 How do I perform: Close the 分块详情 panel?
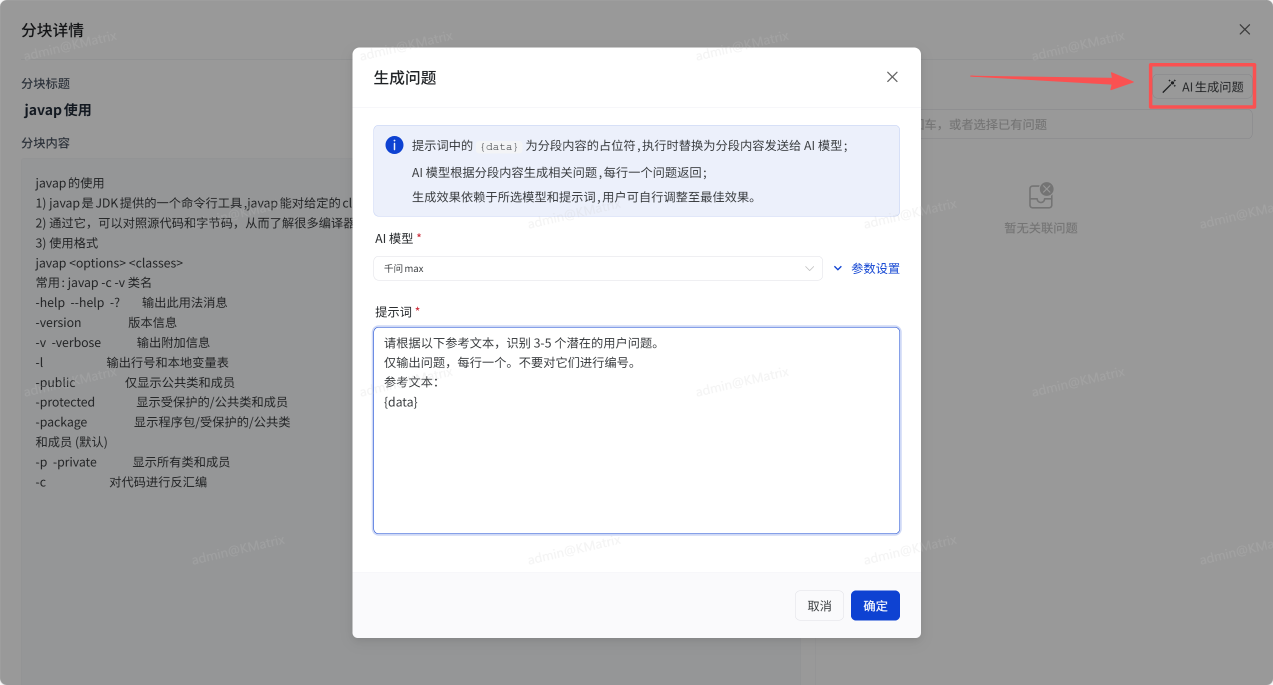coord(1245,29)
